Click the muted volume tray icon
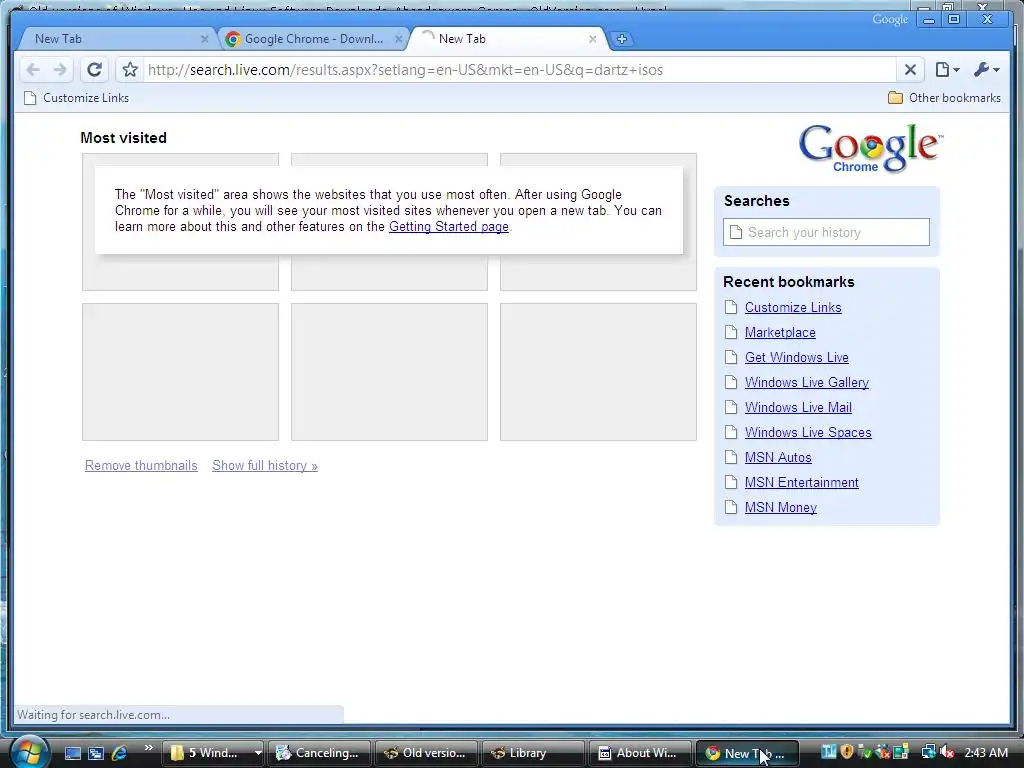 [x=947, y=752]
